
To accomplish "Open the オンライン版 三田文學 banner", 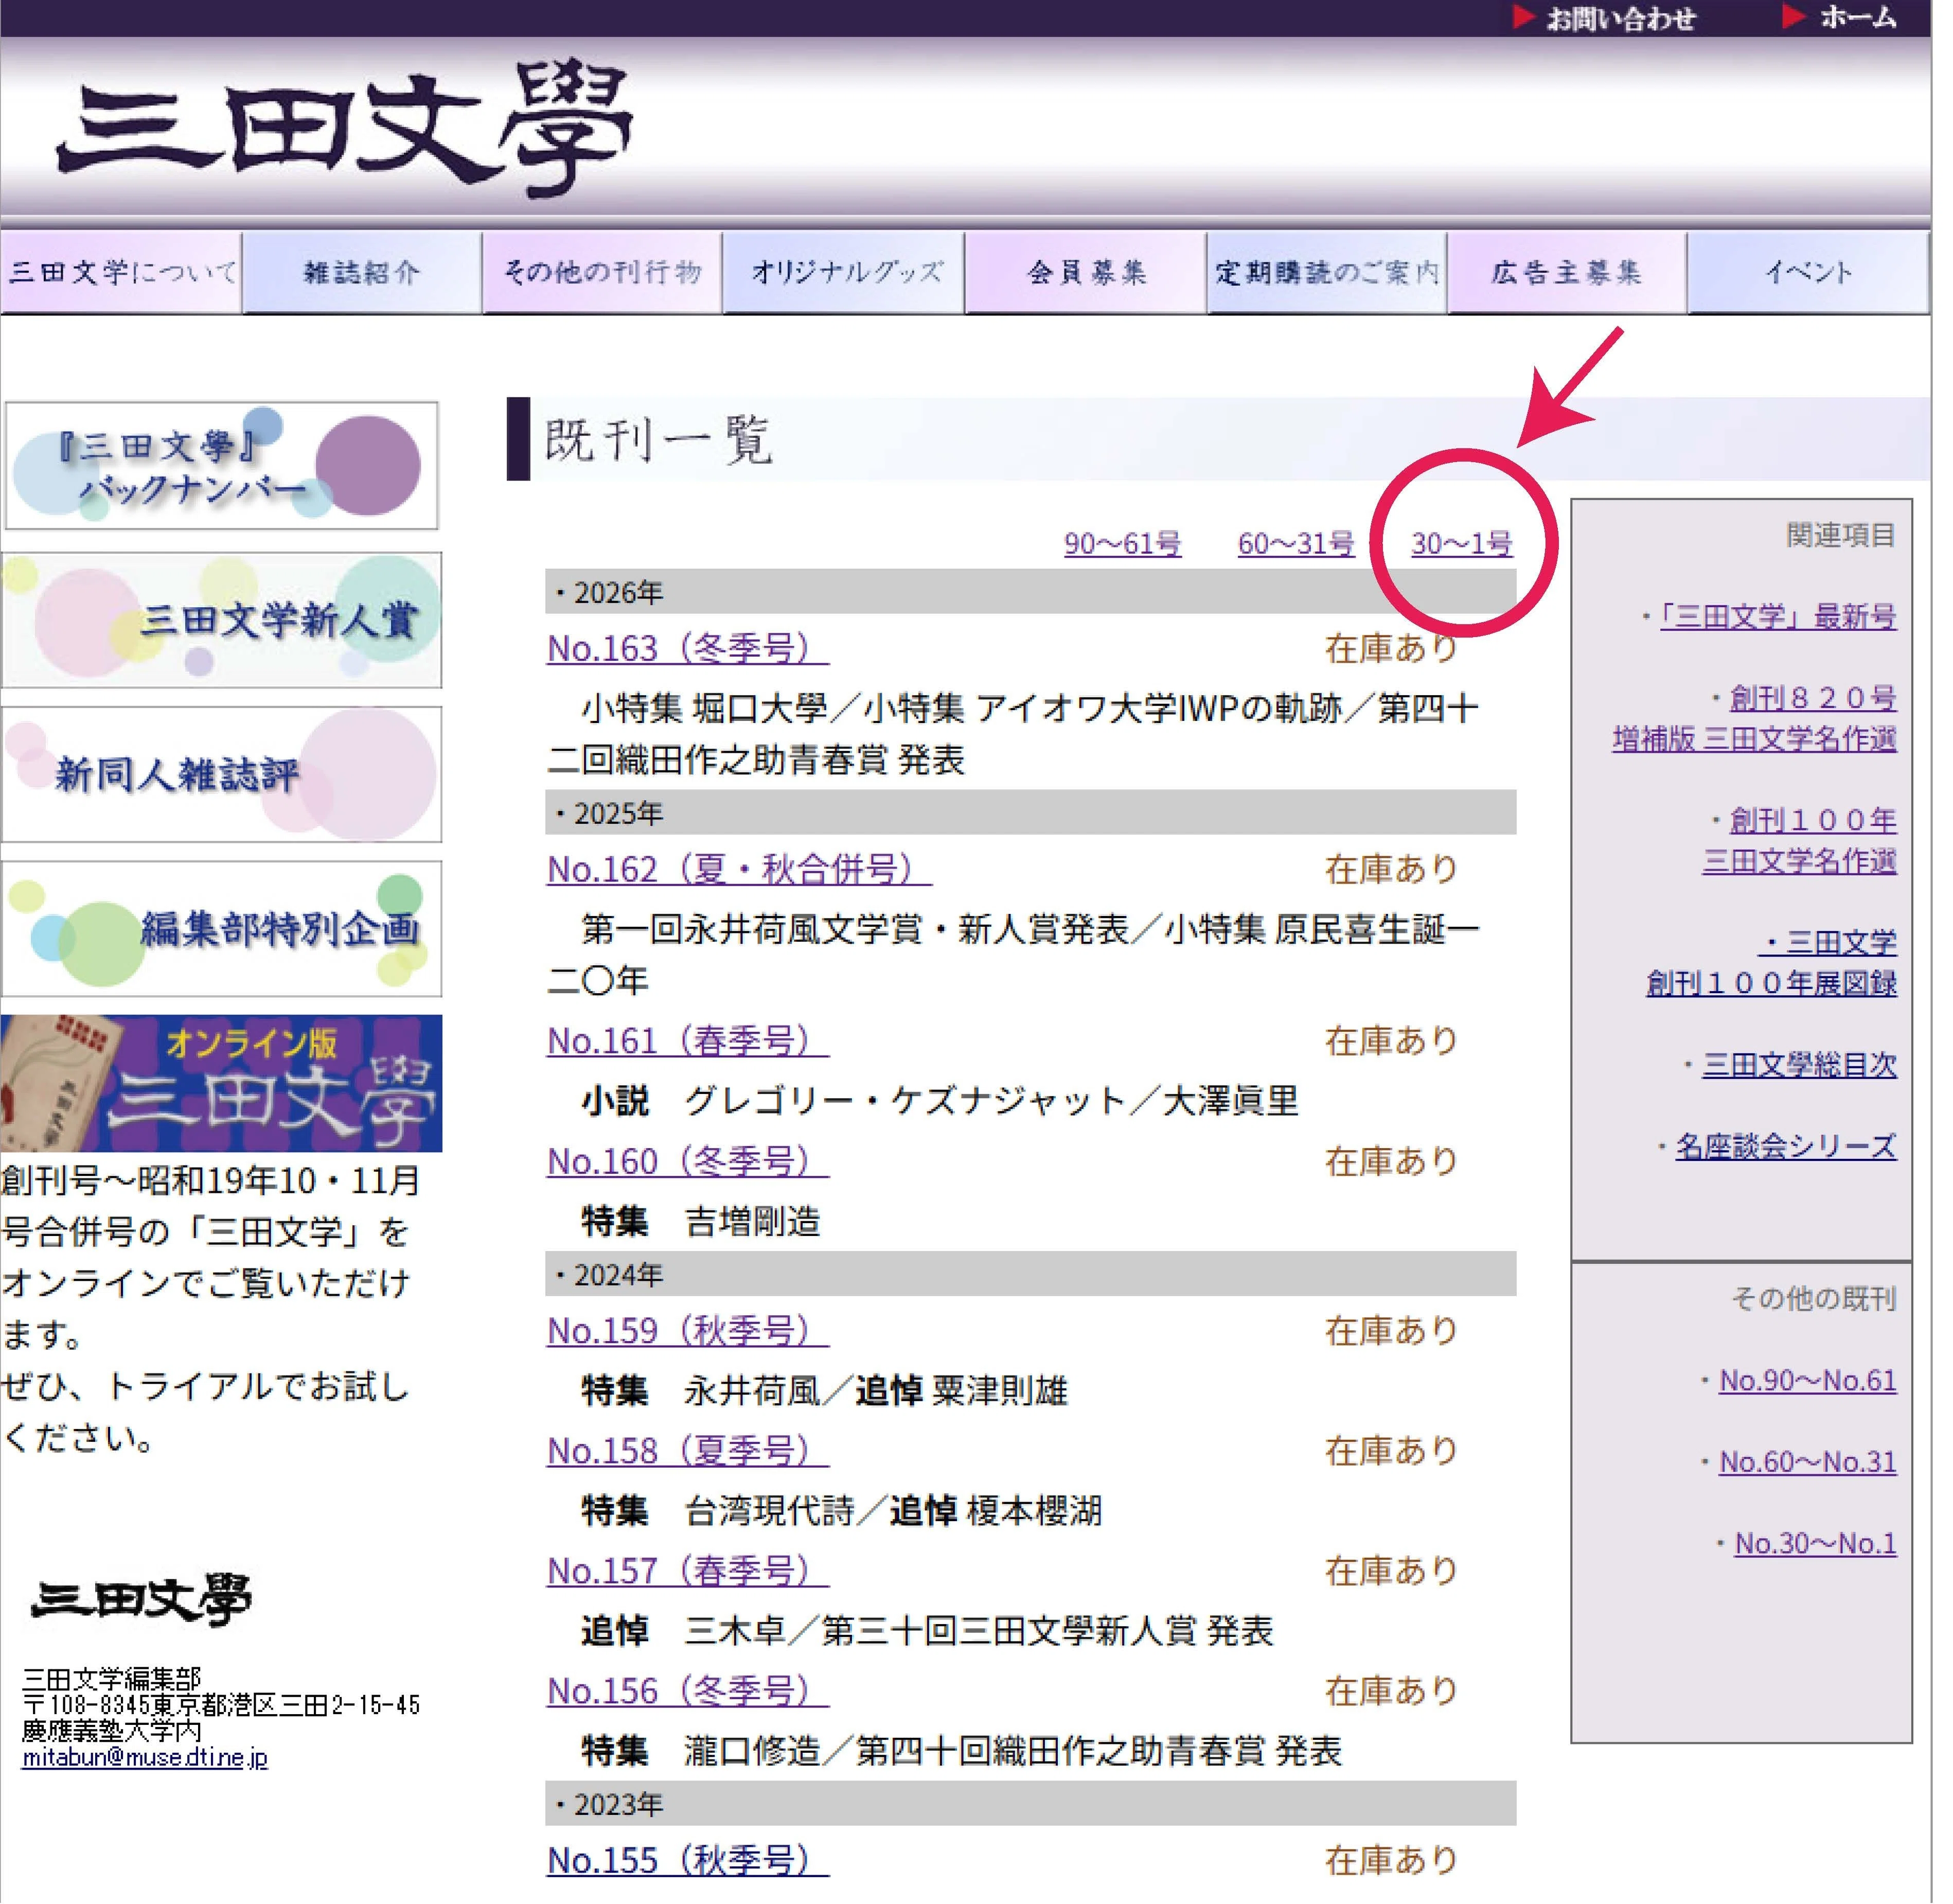I will (x=221, y=1084).
